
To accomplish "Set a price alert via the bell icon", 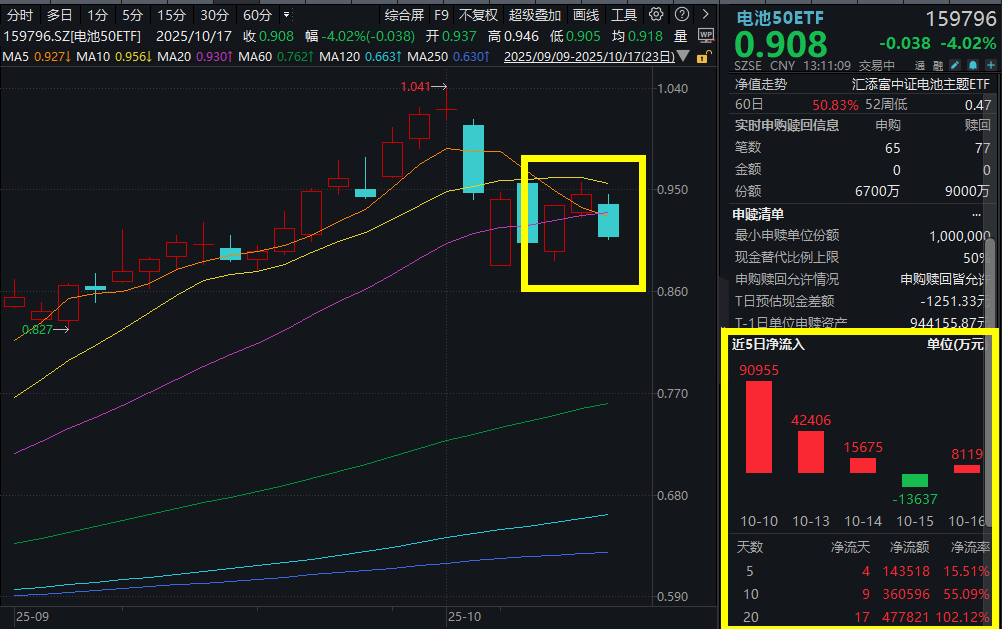I will point(972,64).
